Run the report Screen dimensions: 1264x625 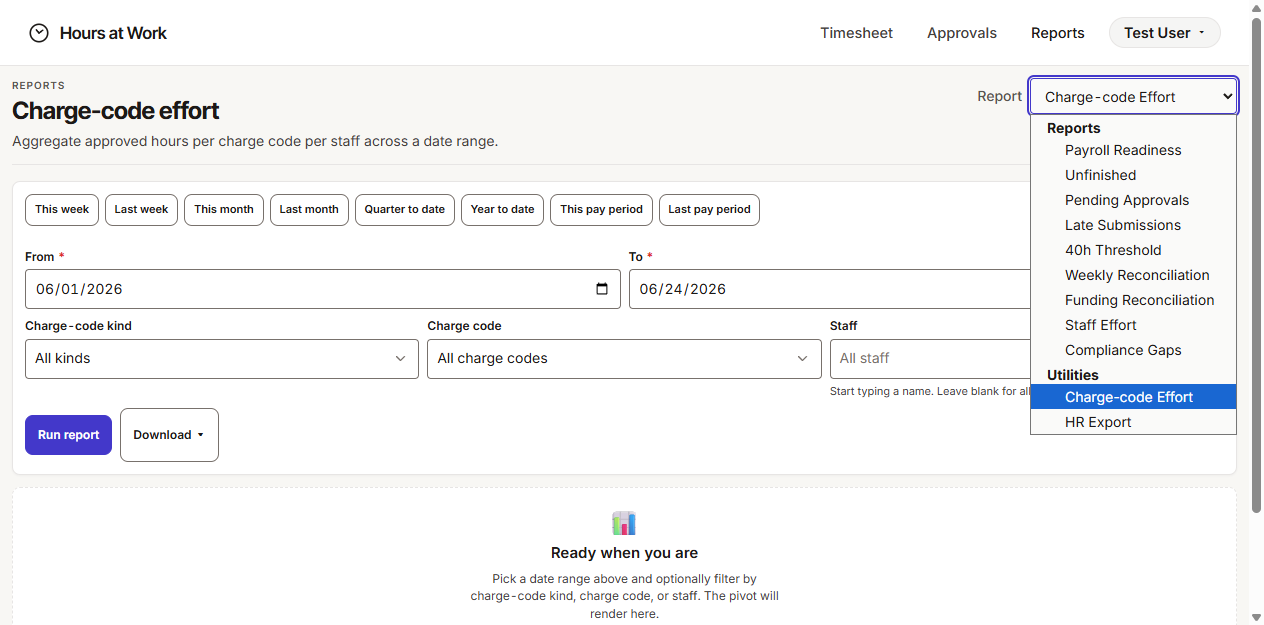68,435
